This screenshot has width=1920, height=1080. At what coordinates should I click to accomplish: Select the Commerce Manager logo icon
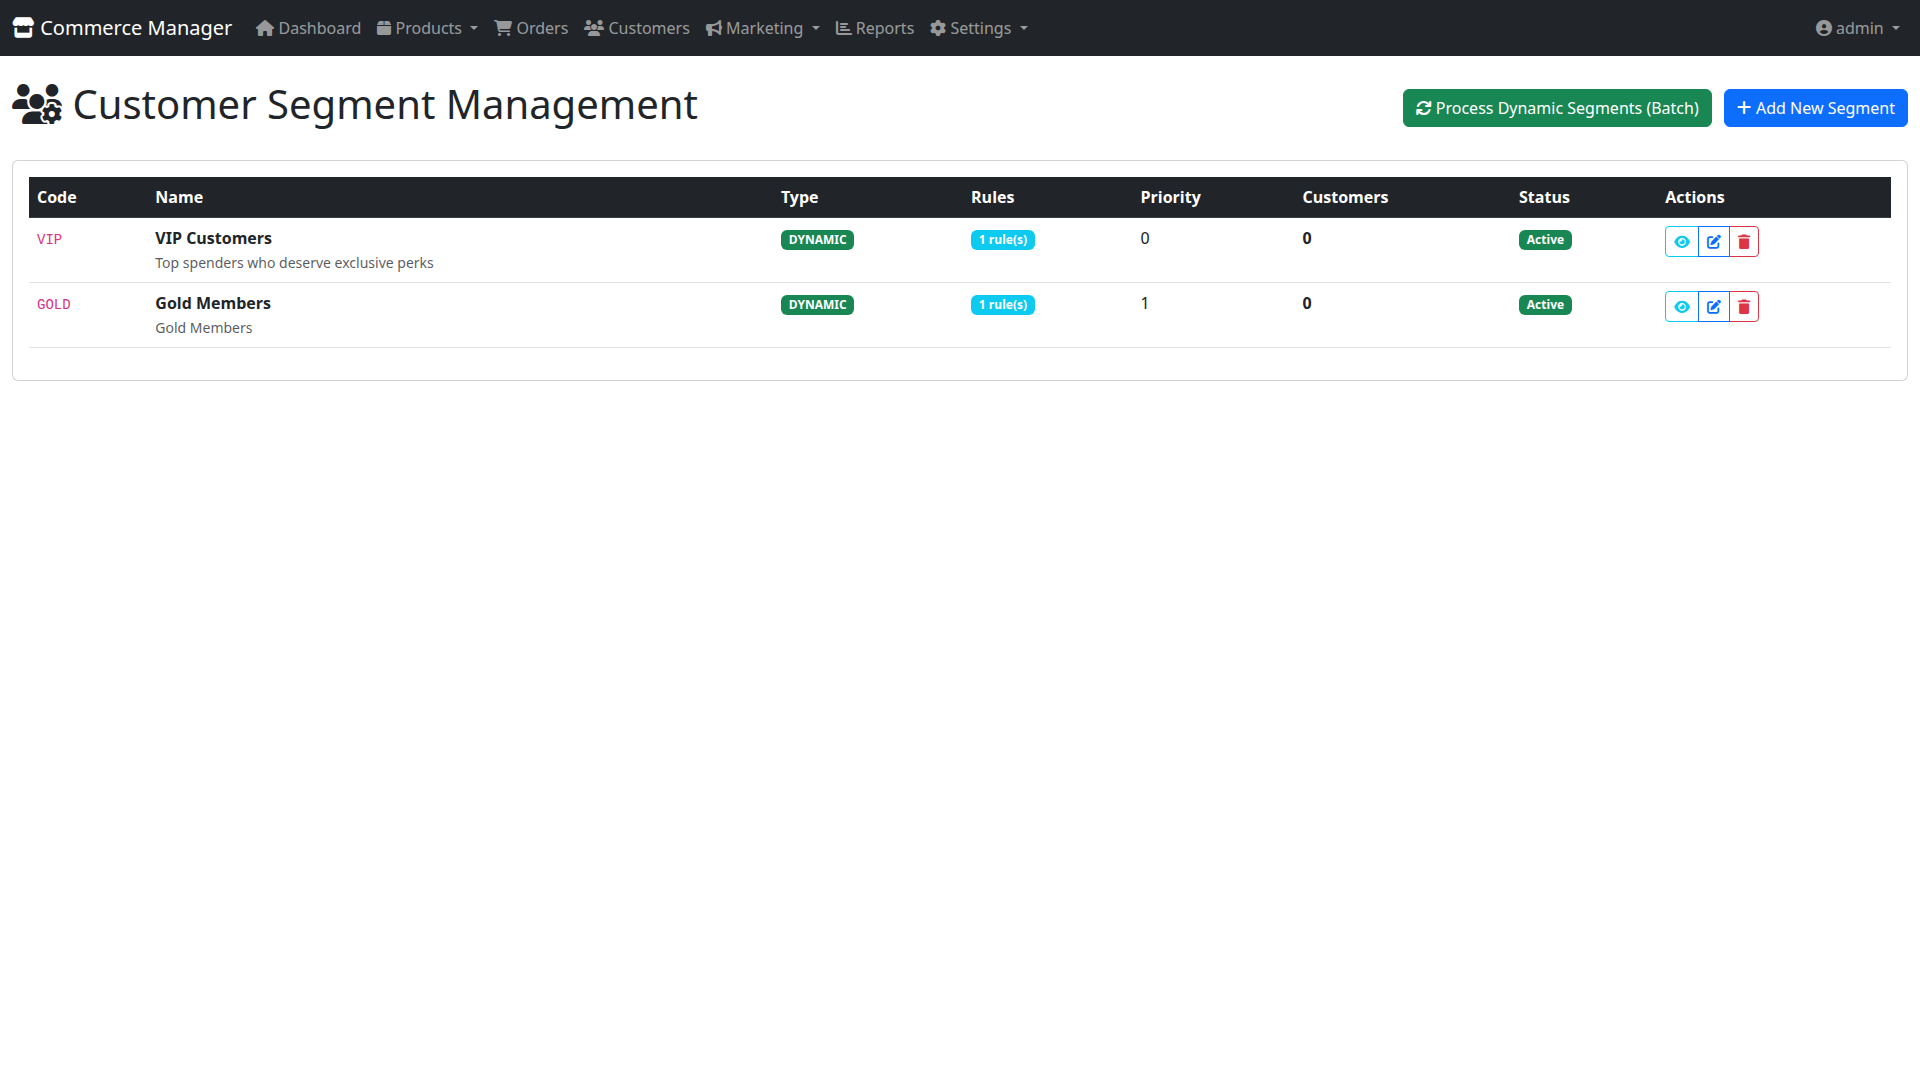pos(22,27)
